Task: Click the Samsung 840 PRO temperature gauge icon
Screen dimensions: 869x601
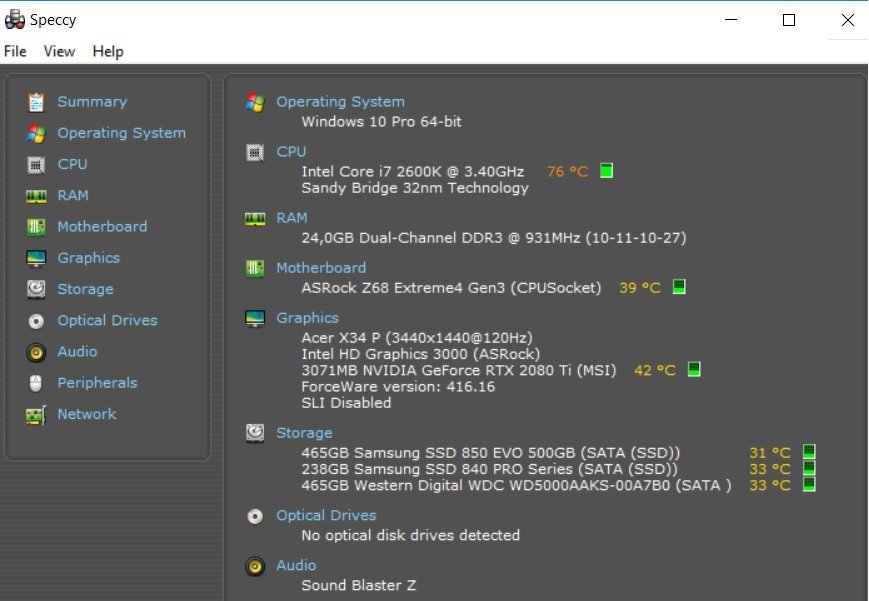Action: (809, 467)
